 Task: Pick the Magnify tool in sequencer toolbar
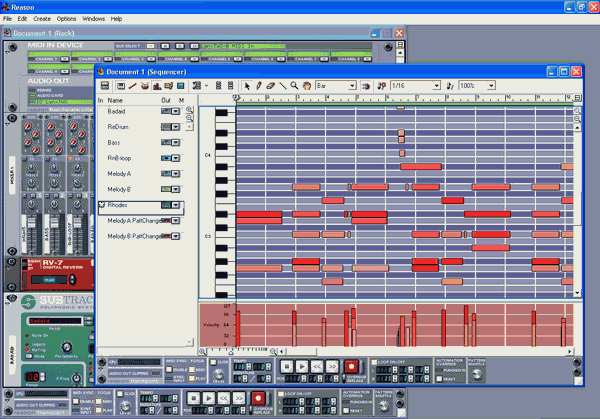294,86
